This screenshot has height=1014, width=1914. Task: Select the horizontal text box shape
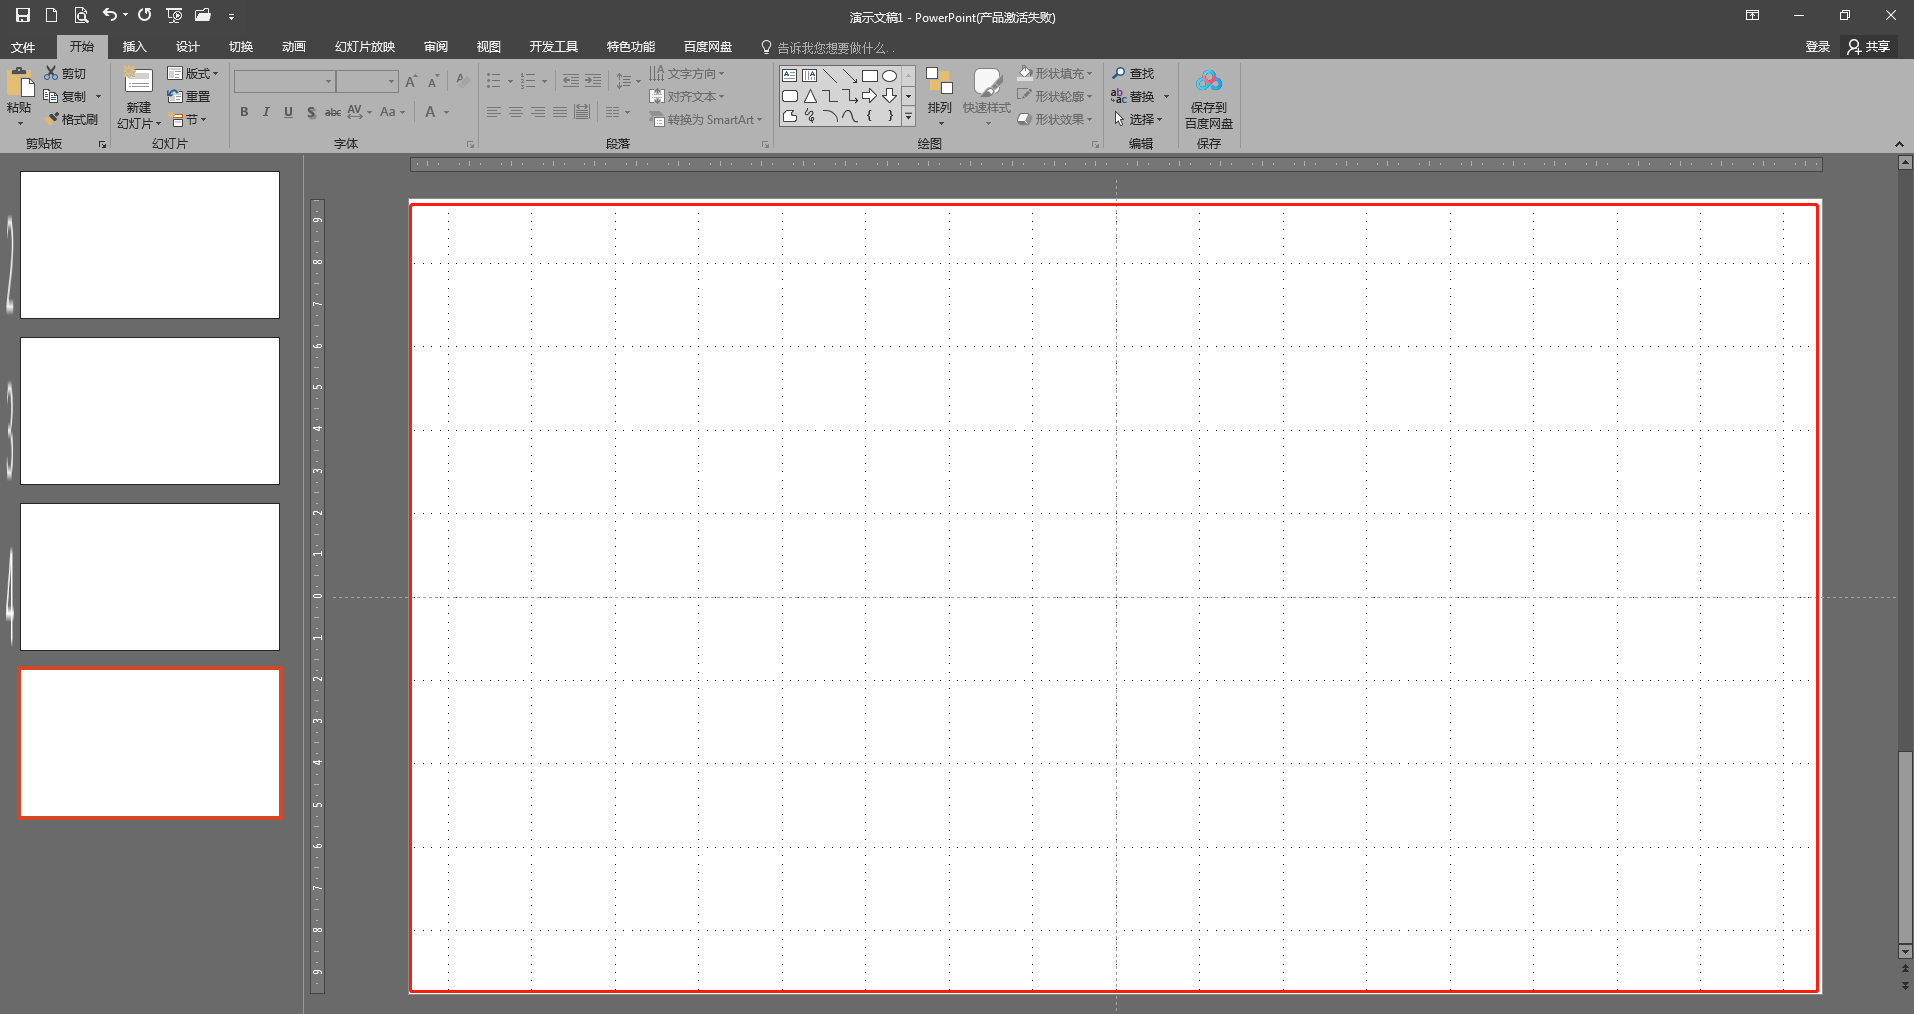pyautogui.click(x=790, y=76)
